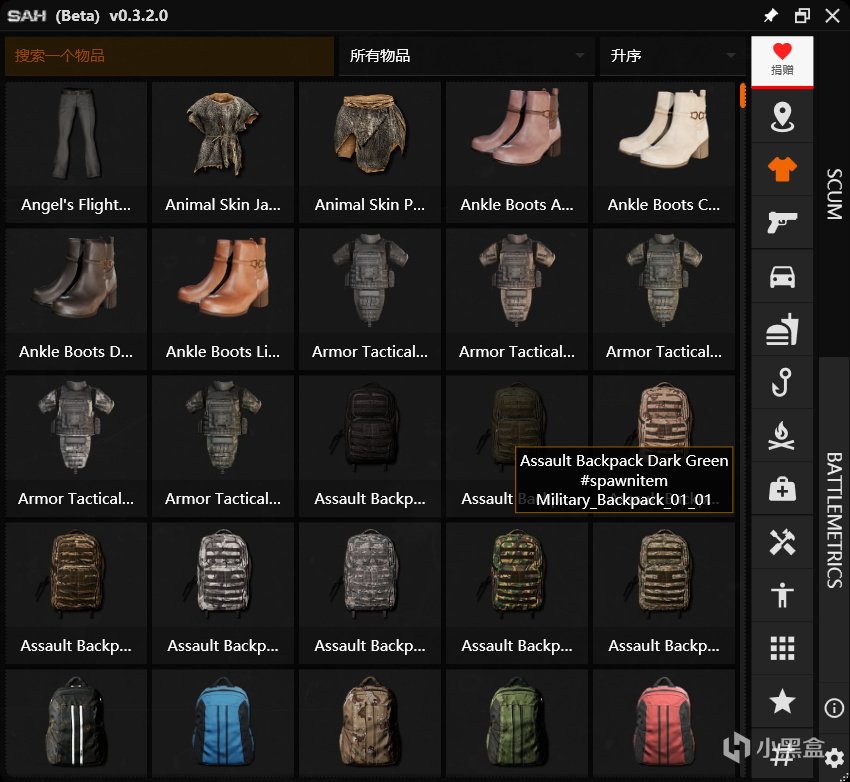The image size is (850, 782).
Task: Open the campfire category
Action: [x=782, y=435]
